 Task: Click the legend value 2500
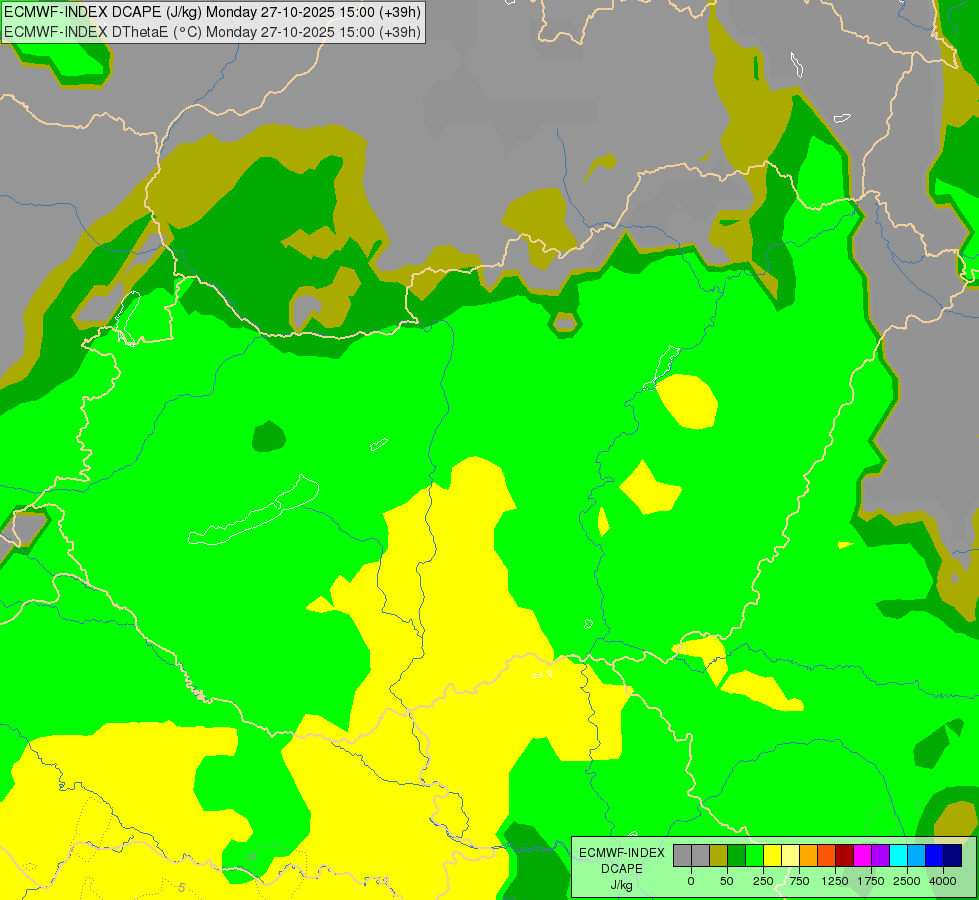[x=907, y=881]
